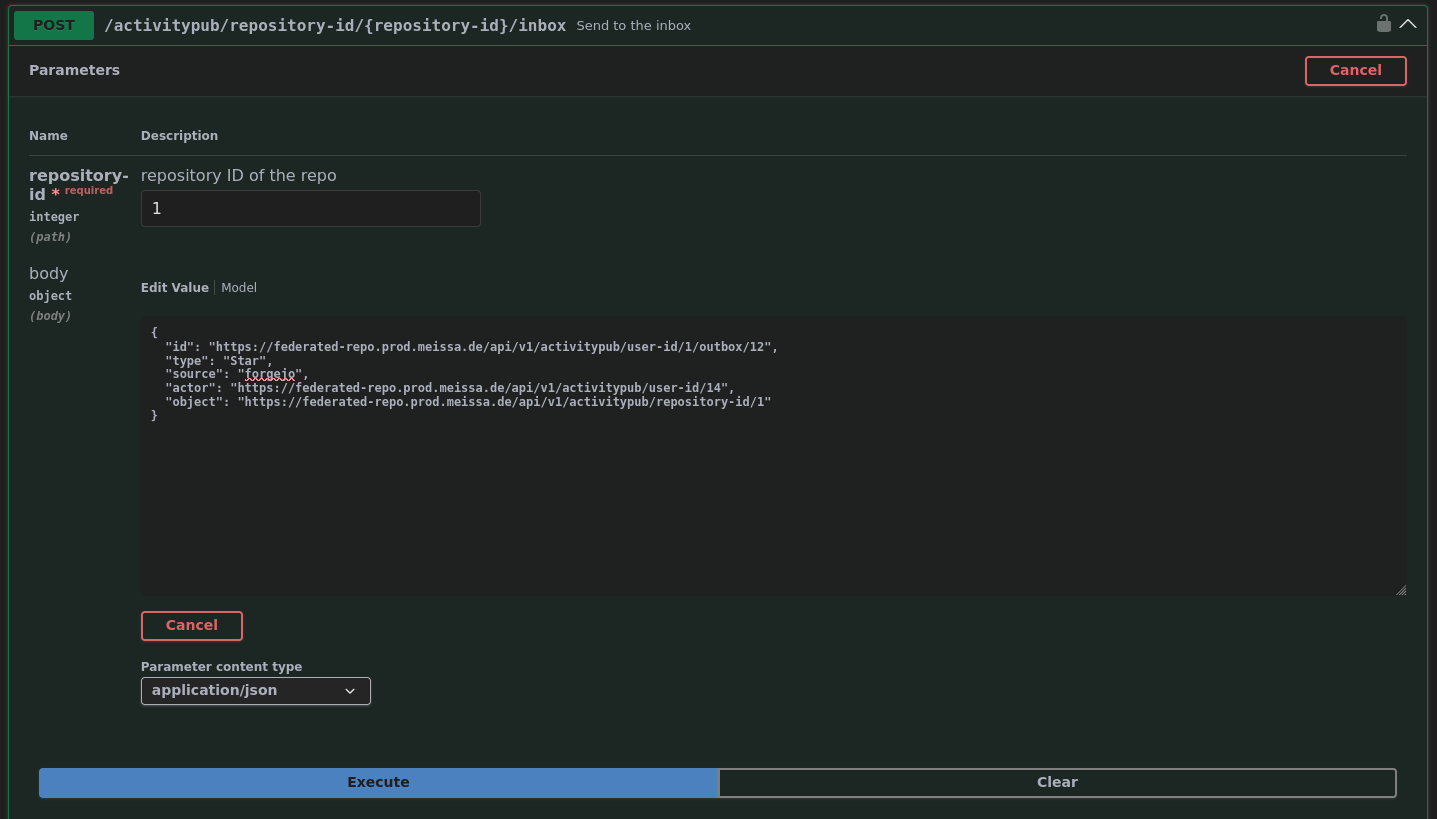Viewport: 1437px width, 819px height.
Task: Run the request with the Execute button
Action: pyautogui.click(x=378, y=783)
